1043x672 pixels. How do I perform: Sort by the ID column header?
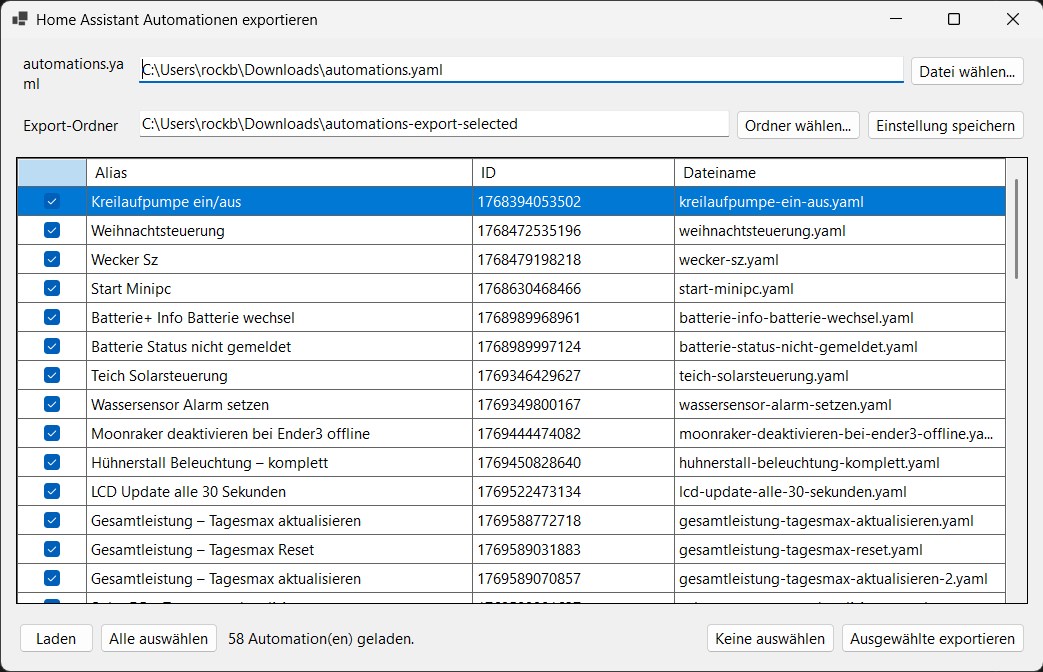(x=573, y=172)
